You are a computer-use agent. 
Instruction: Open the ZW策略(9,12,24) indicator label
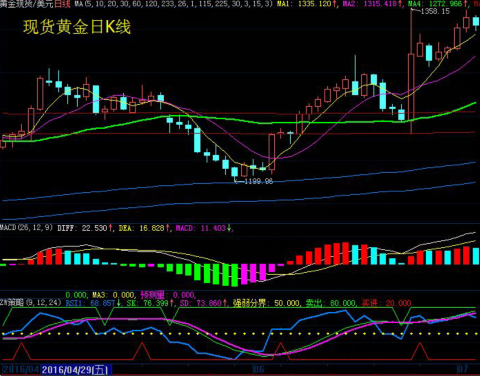(31, 303)
